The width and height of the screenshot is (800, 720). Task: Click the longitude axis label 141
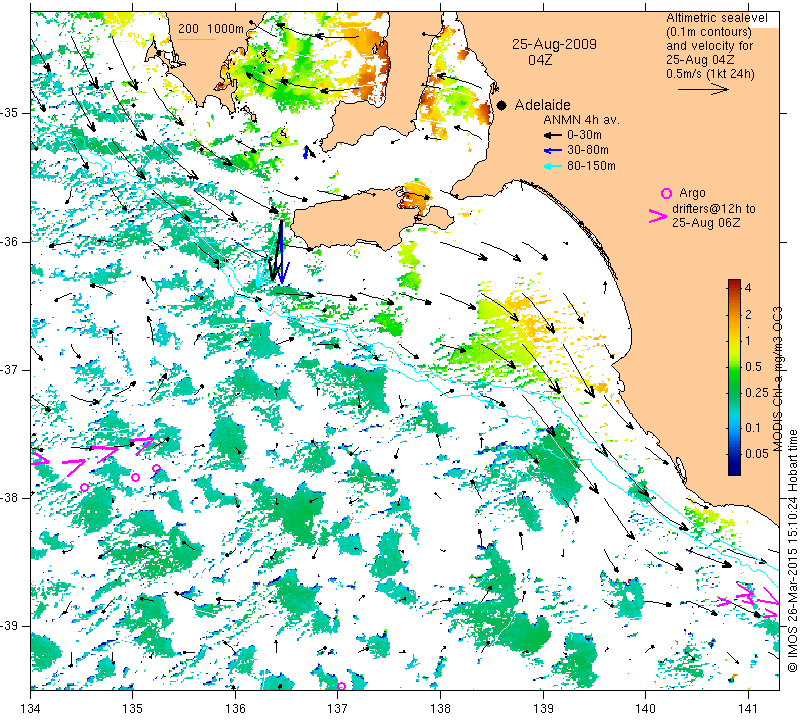coord(748,709)
